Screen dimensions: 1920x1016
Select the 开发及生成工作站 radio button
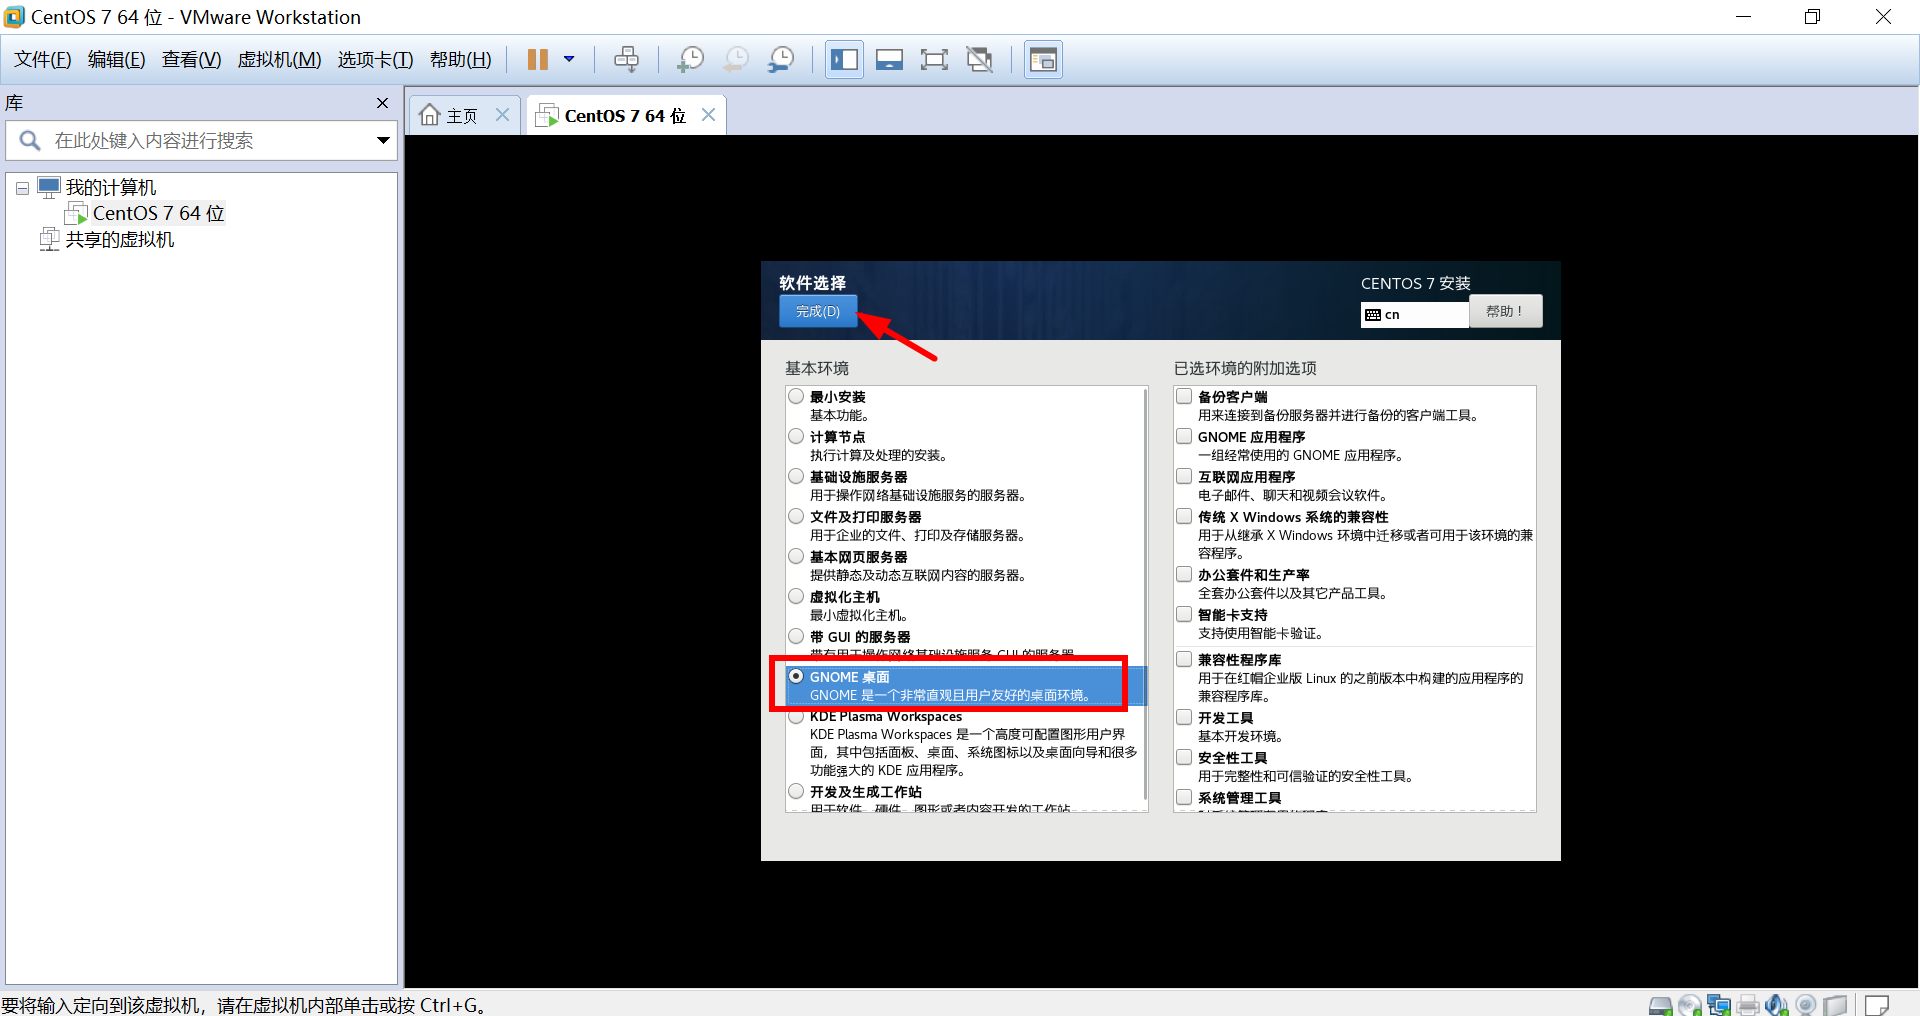point(796,792)
